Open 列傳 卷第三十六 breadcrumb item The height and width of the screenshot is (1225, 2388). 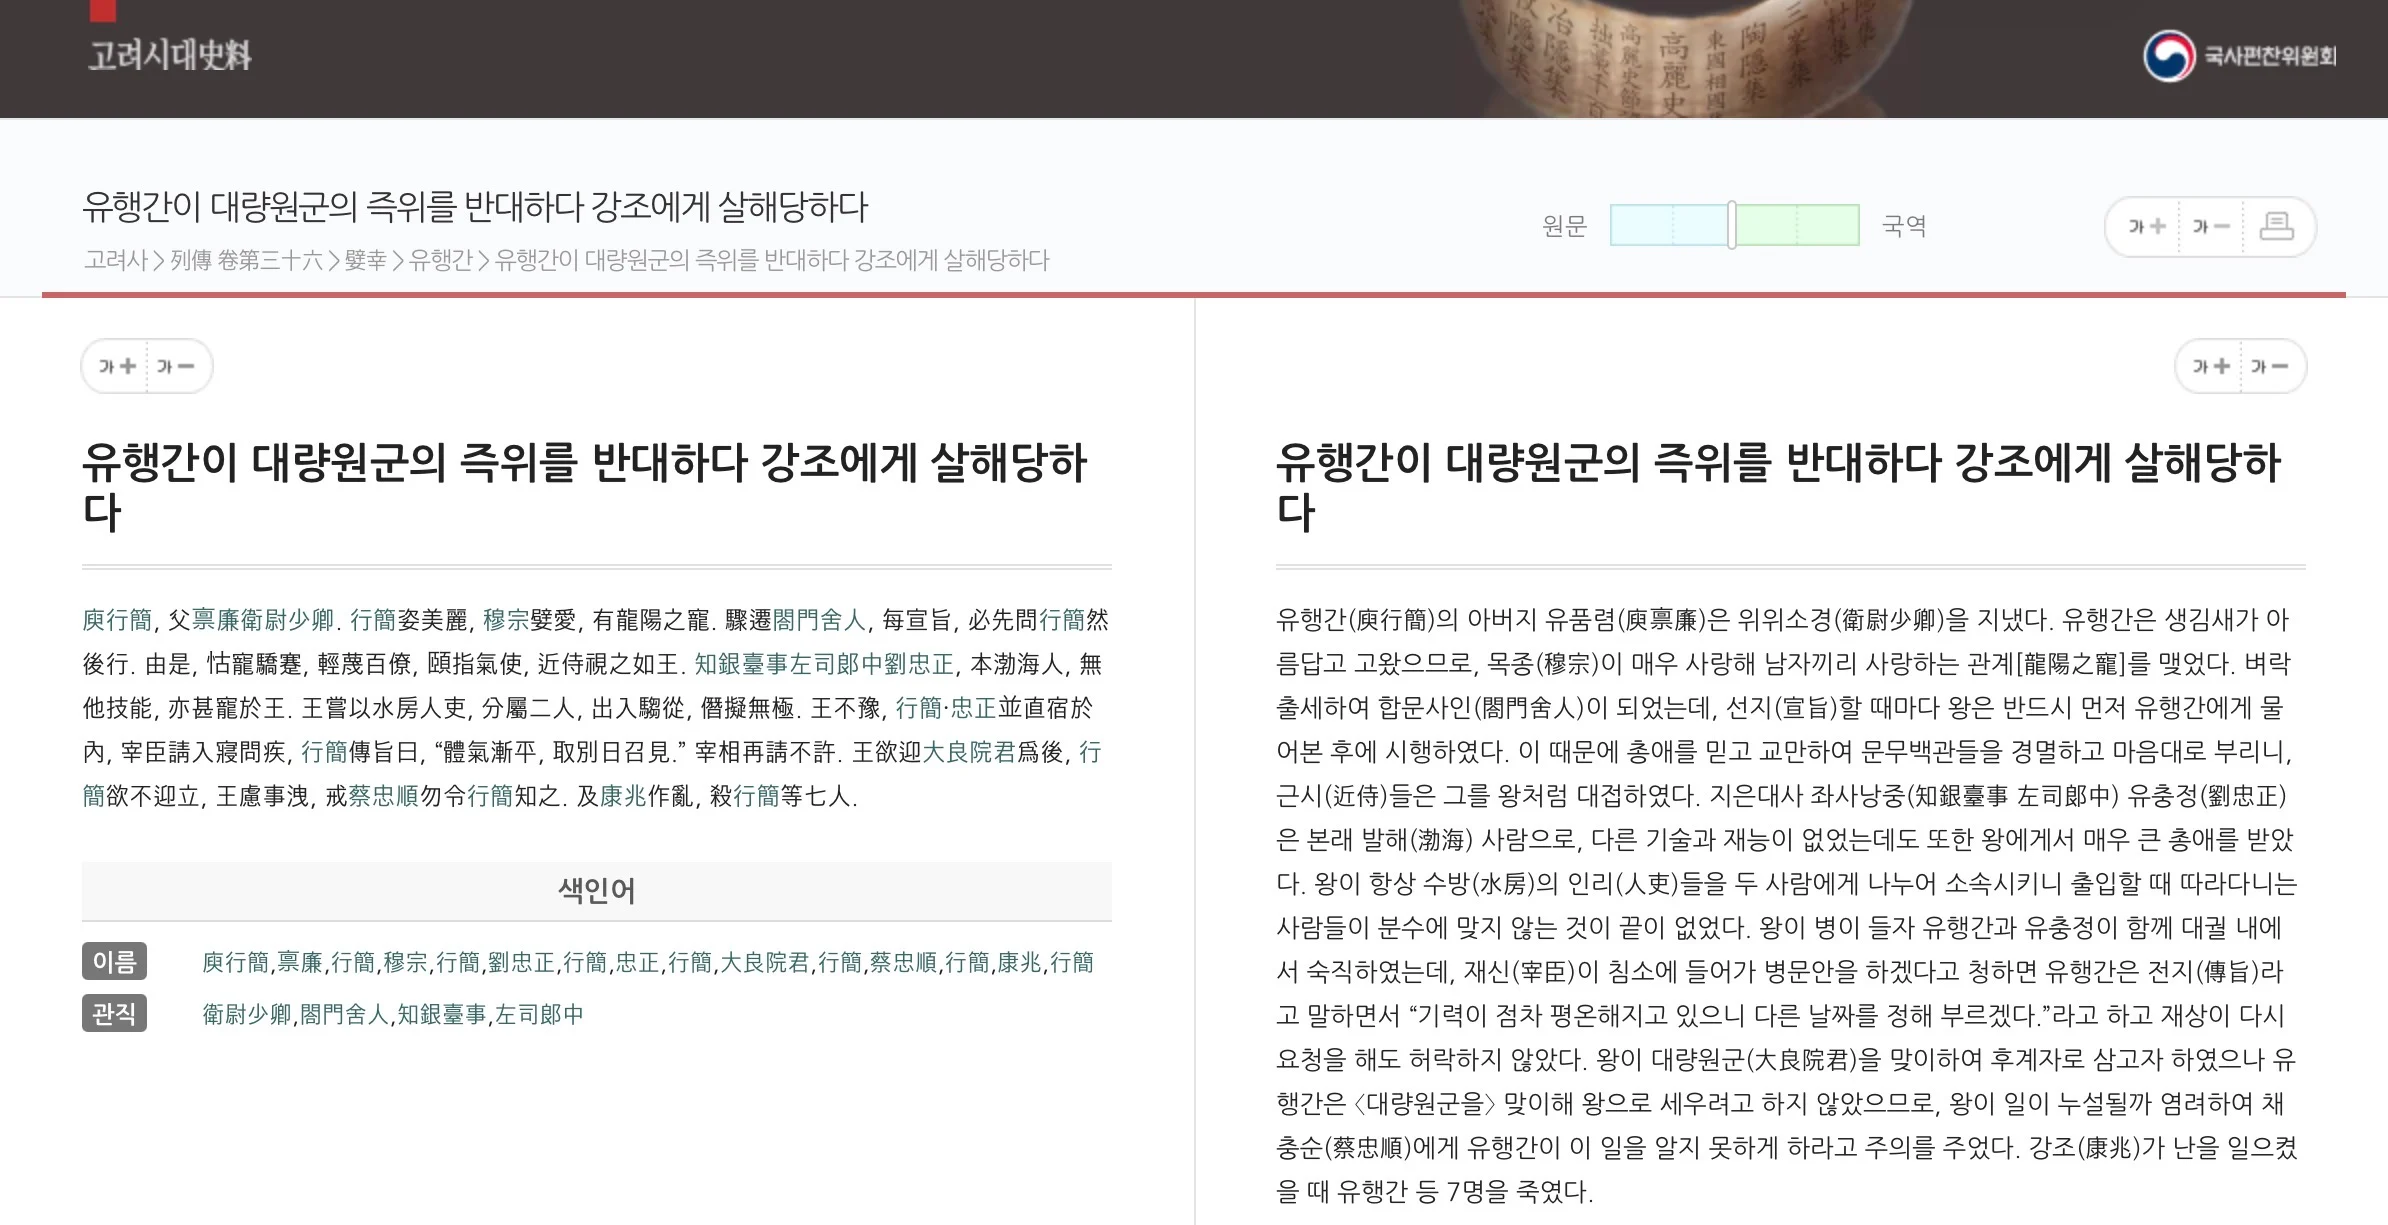click(x=246, y=261)
